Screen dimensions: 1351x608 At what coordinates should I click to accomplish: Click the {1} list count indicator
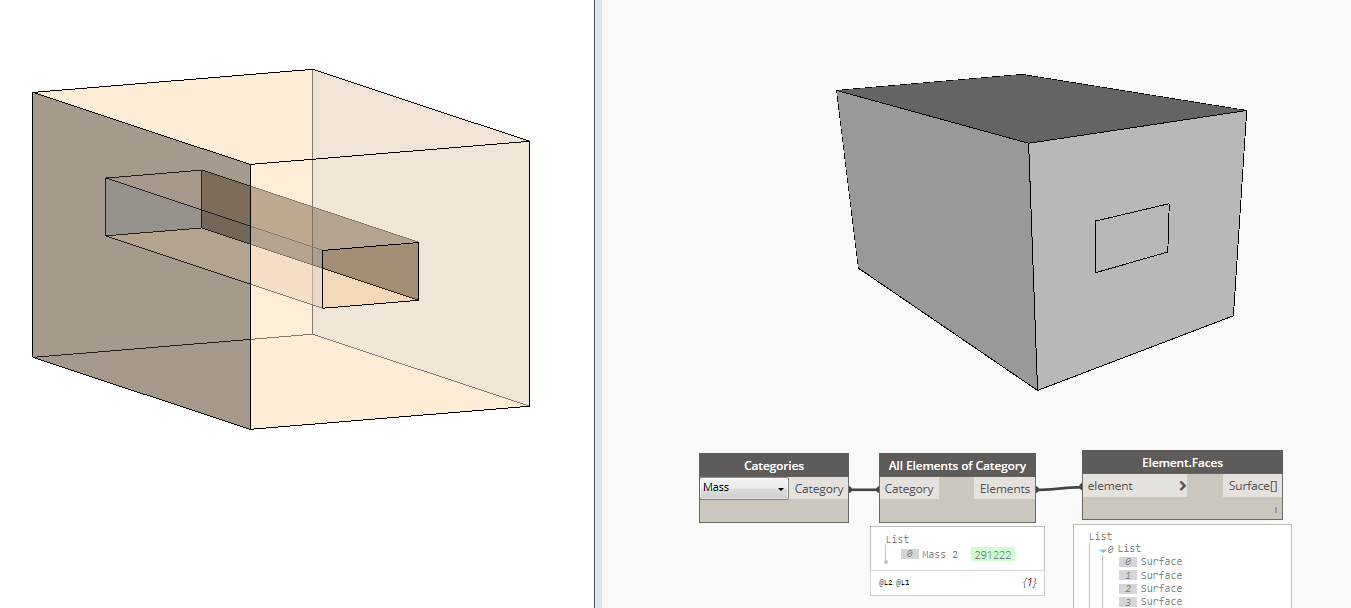[1028, 583]
